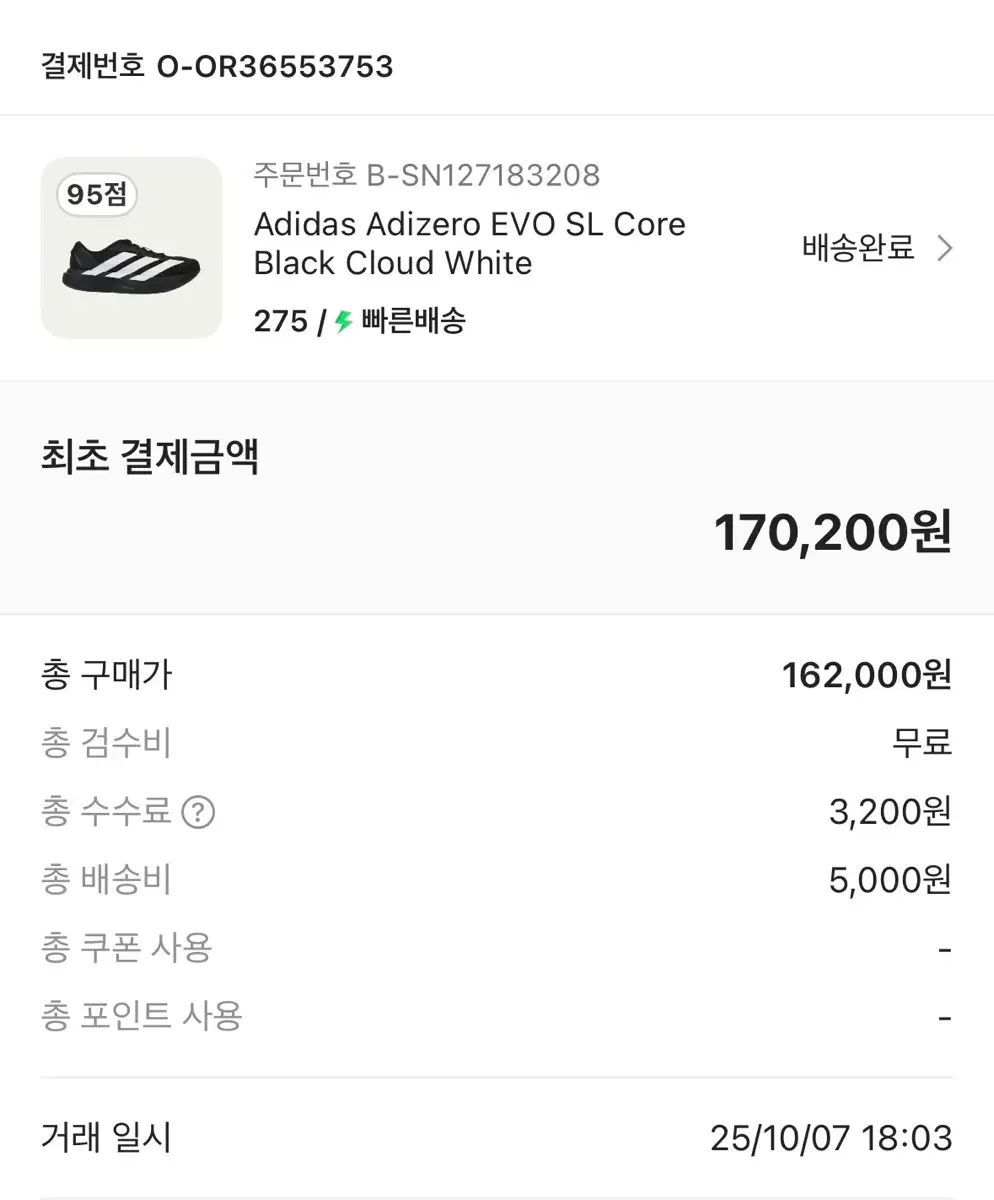Image resolution: width=994 pixels, height=1200 pixels.
Task: Tap the 배송완료 delivery status
Action: pyautogui.click(x=858, y=248)
